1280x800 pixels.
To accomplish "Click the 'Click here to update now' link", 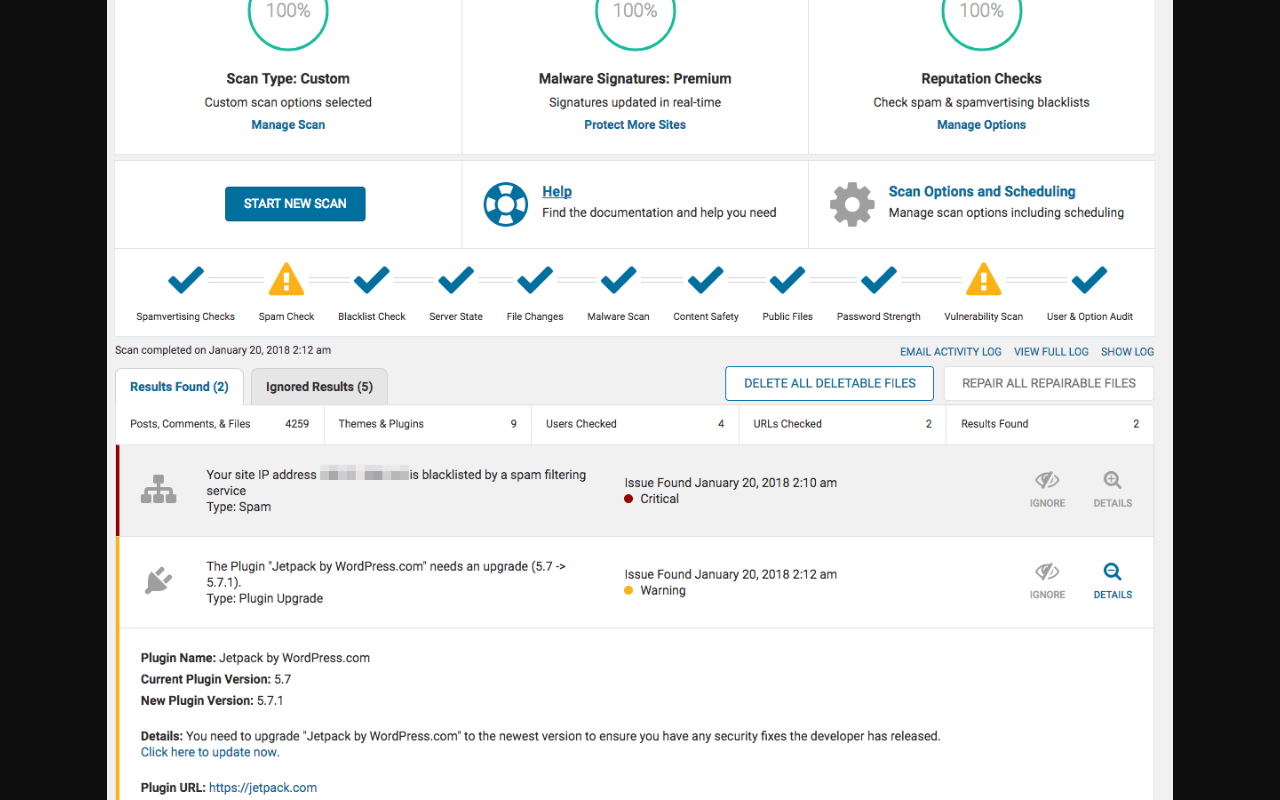I will (x=210, y=752).
